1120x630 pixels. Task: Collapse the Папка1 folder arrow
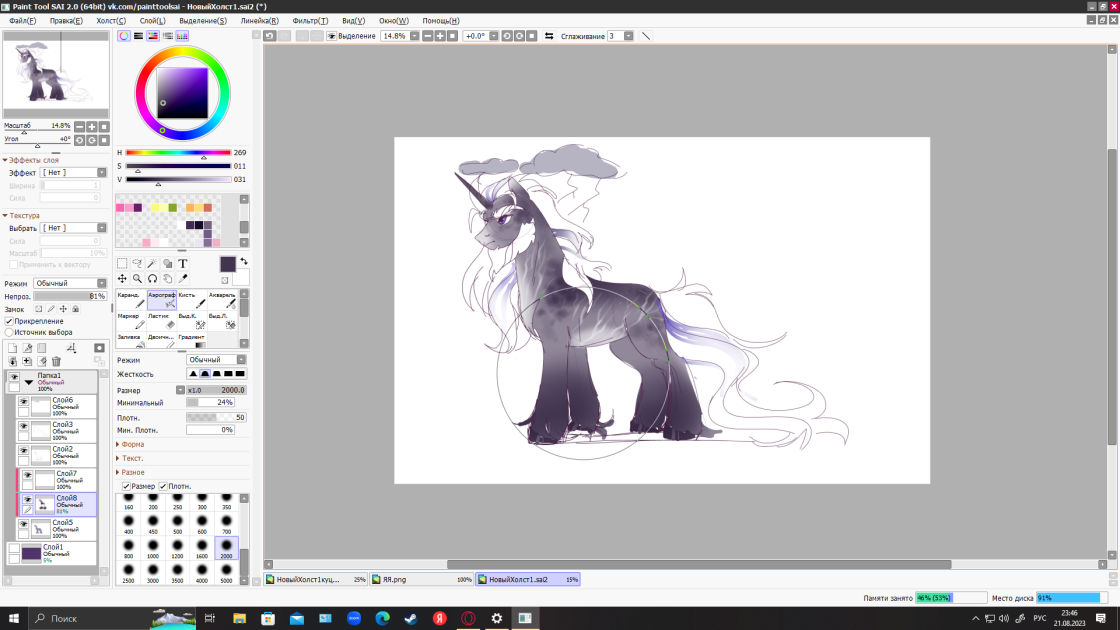click(29, 382)
